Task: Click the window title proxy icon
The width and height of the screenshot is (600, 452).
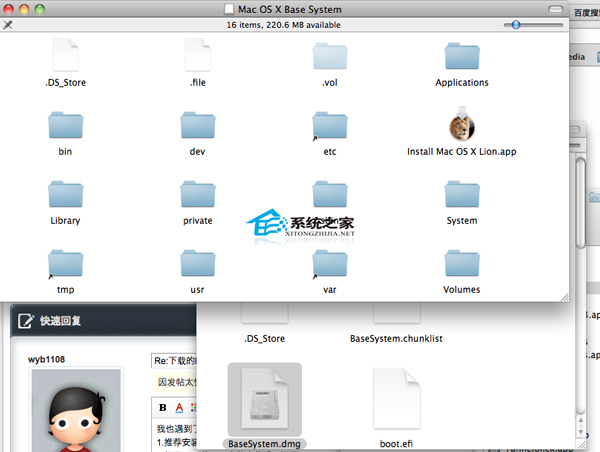Action: (x=229, y=9)
